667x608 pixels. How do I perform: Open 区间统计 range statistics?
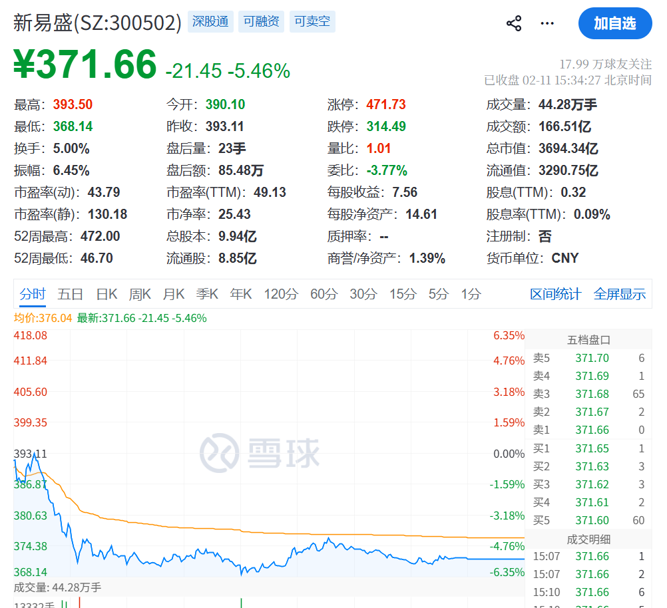555,294
